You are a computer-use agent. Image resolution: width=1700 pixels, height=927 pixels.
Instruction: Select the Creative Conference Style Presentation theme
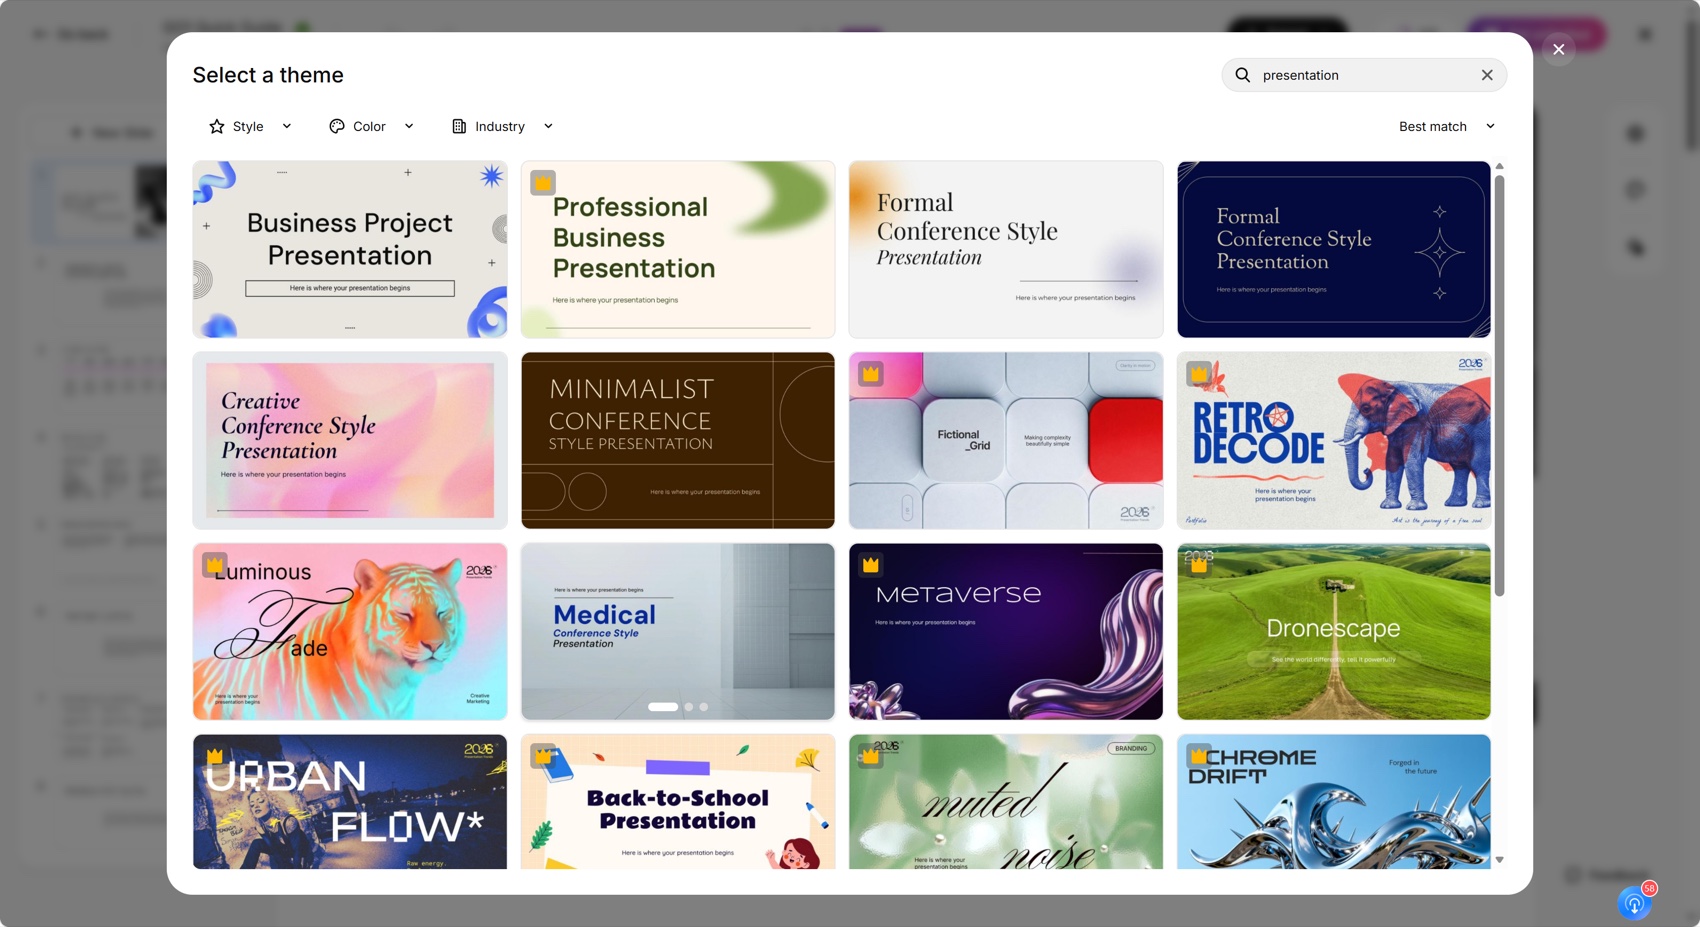350,440
